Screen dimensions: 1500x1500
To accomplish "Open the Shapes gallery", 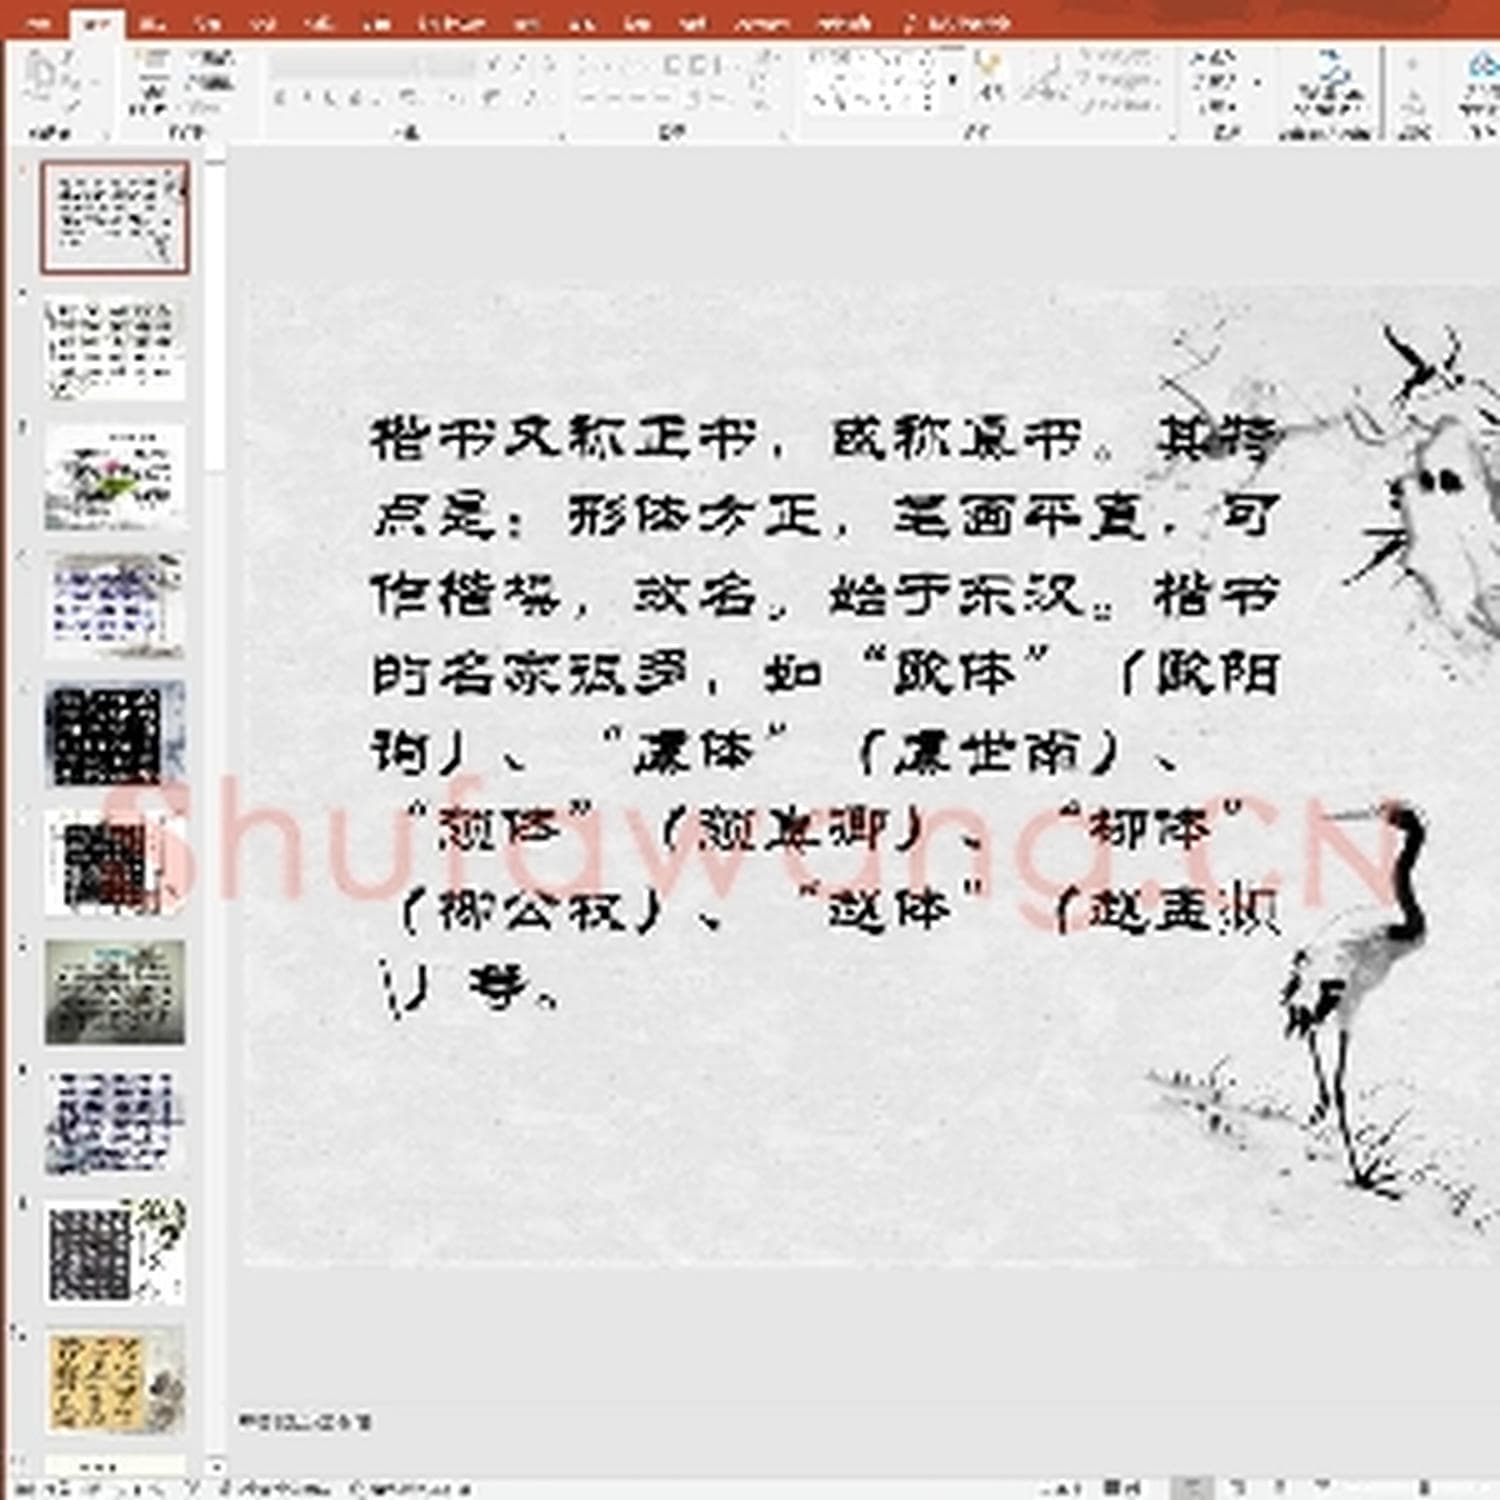I will click(870, 80).
